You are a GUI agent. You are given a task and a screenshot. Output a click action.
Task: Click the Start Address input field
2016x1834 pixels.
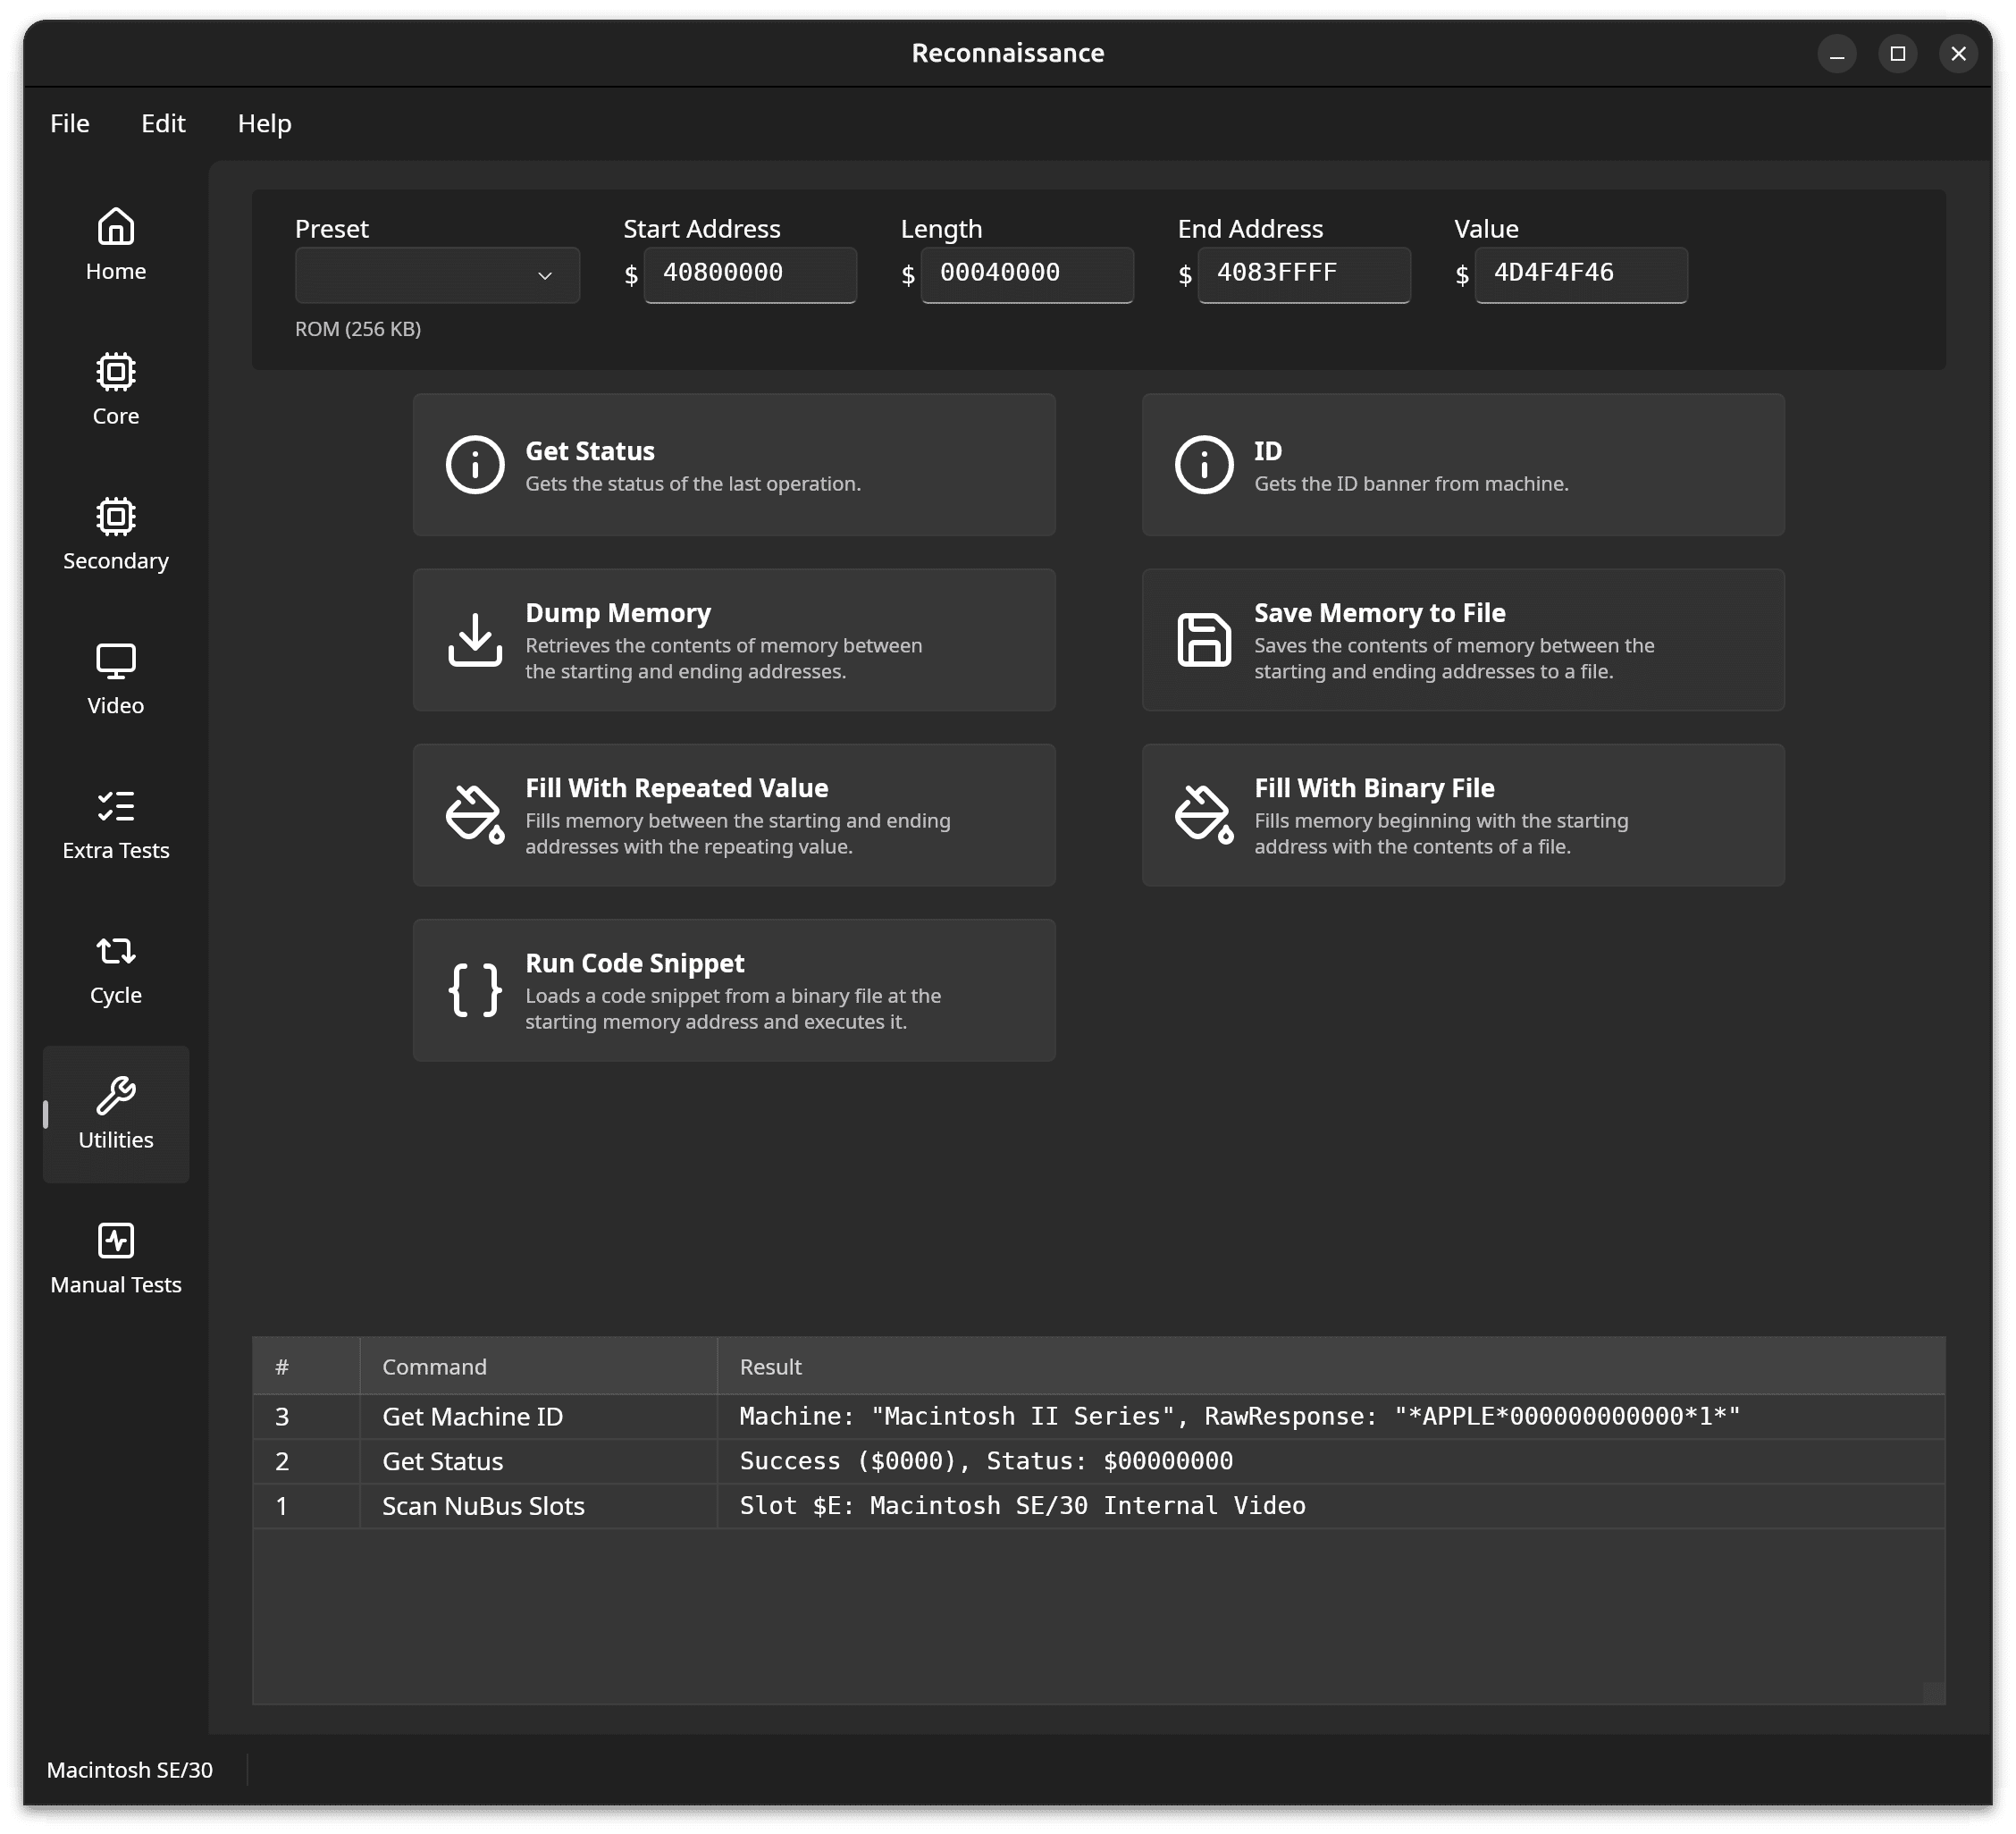pyautogui.click(x=749, y=273)
